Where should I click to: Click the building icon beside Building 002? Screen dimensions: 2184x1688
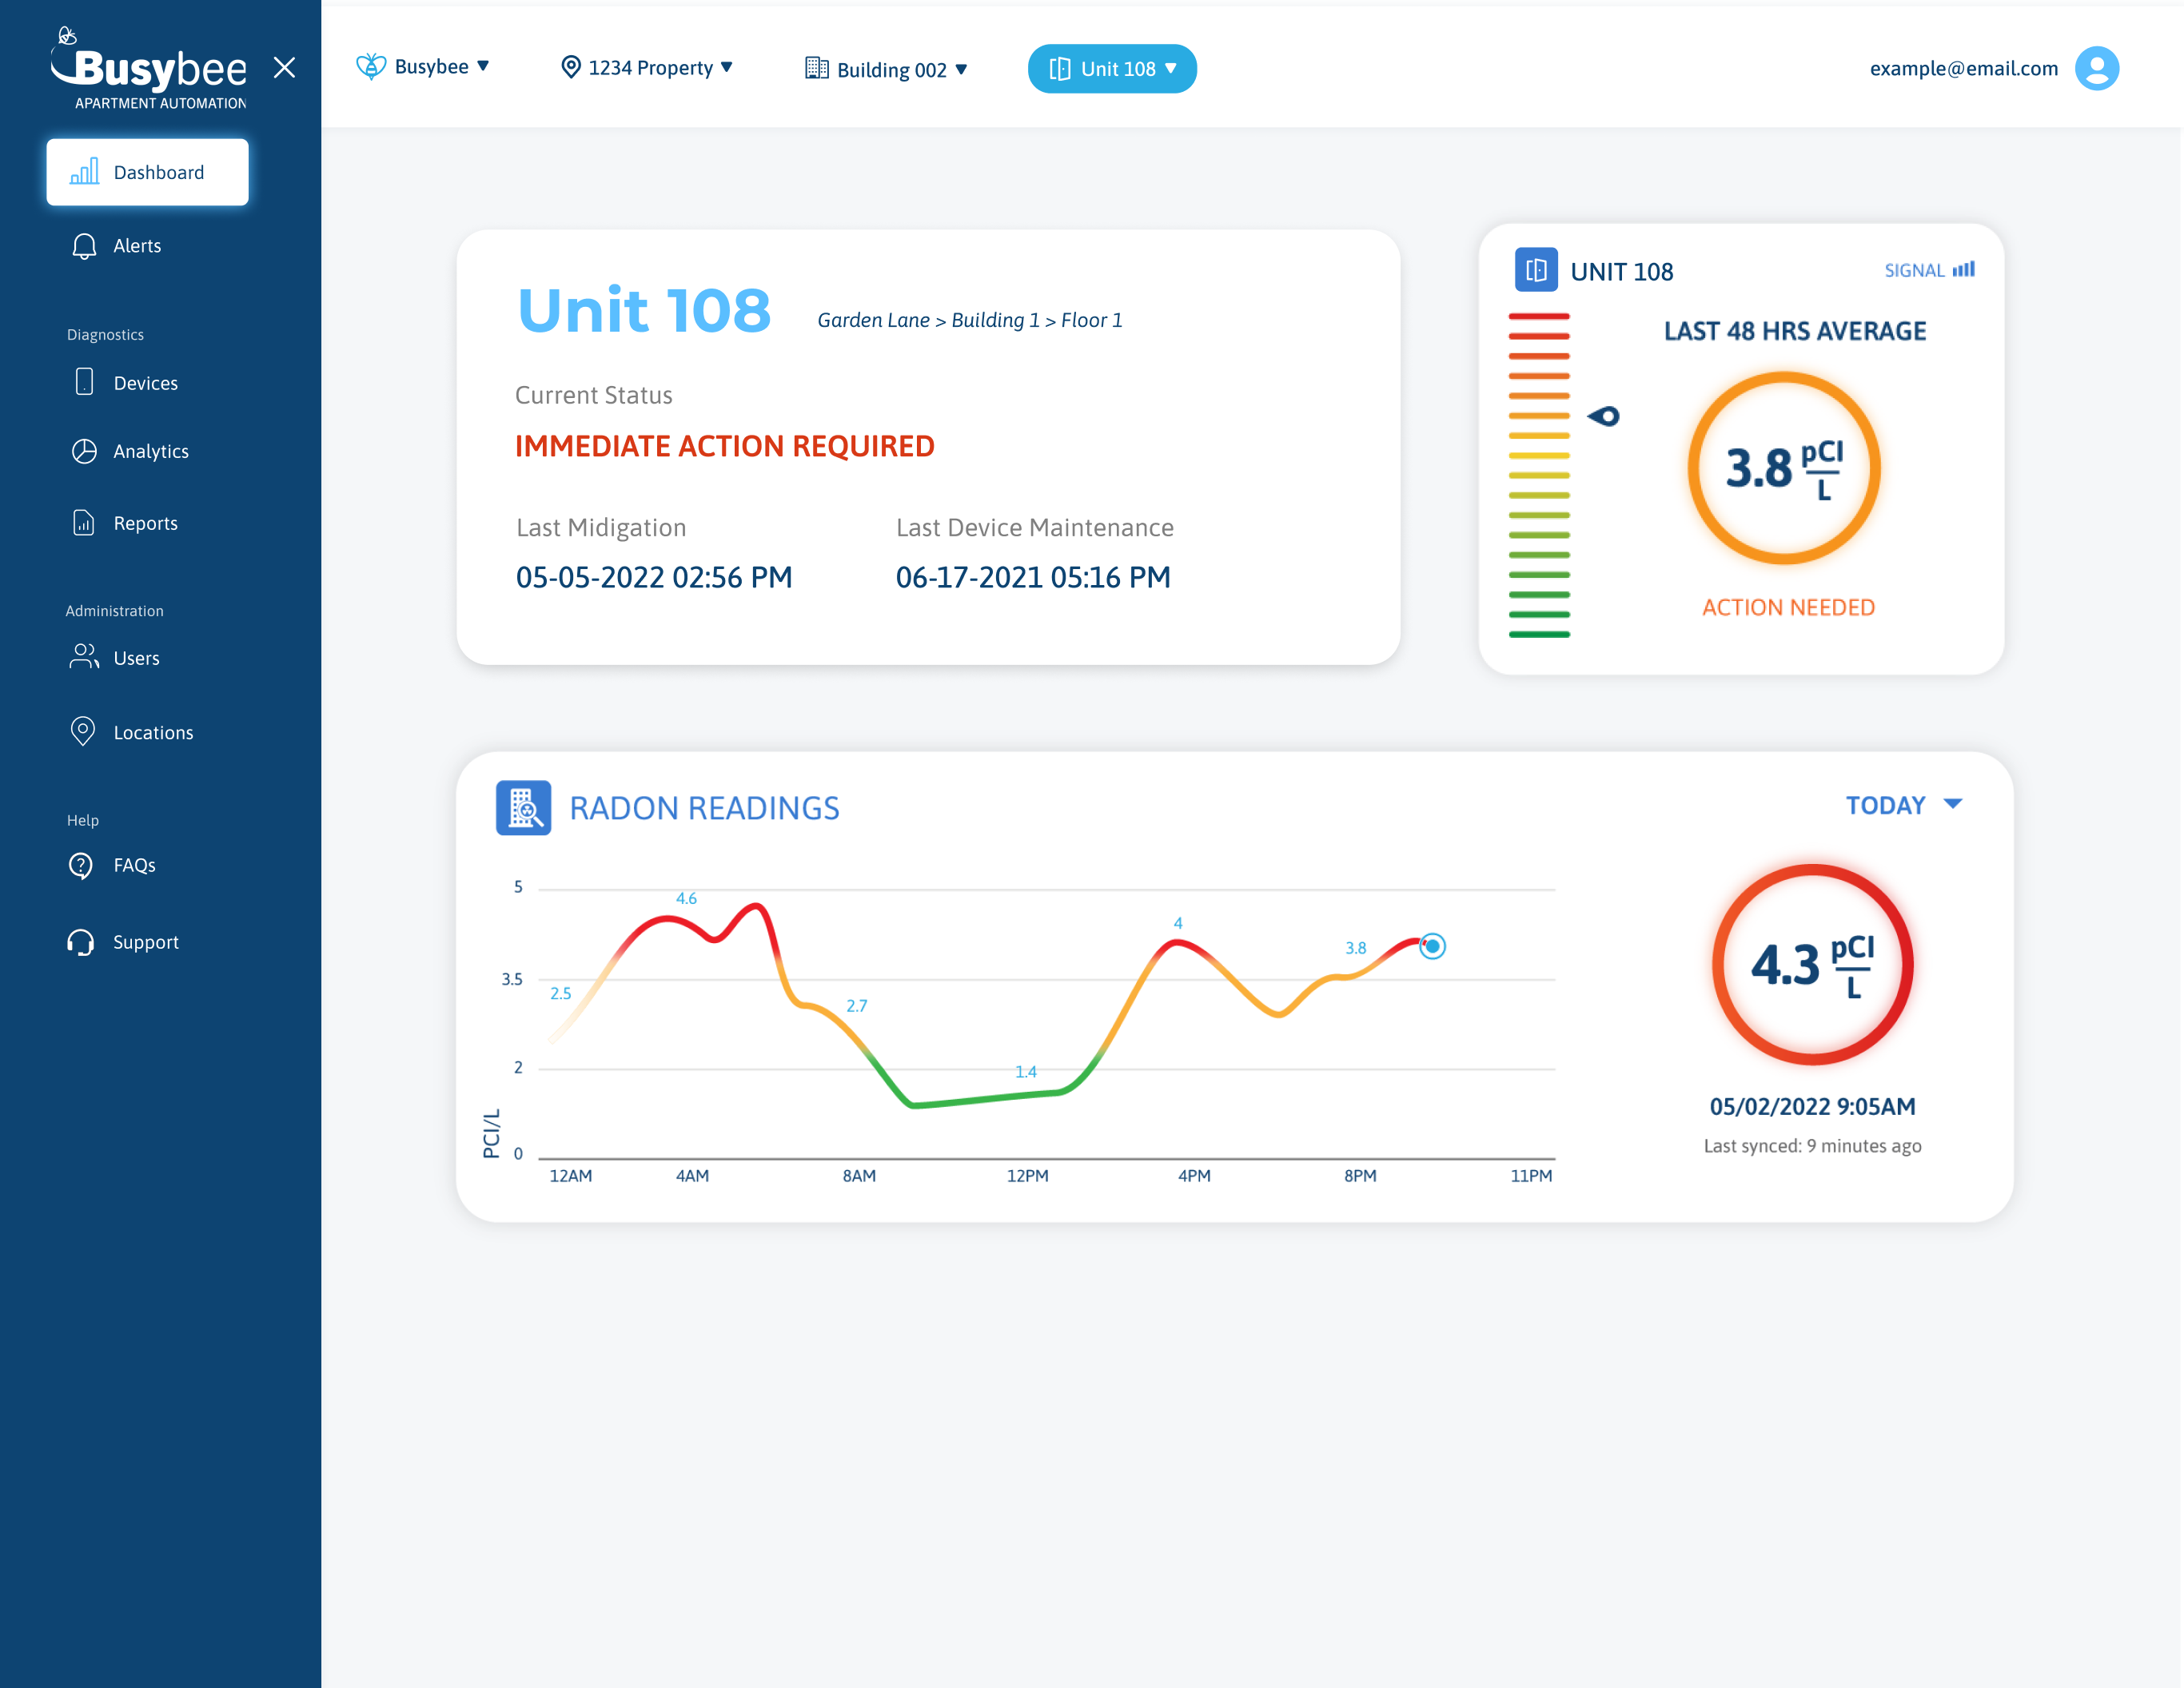coord(817,68)
